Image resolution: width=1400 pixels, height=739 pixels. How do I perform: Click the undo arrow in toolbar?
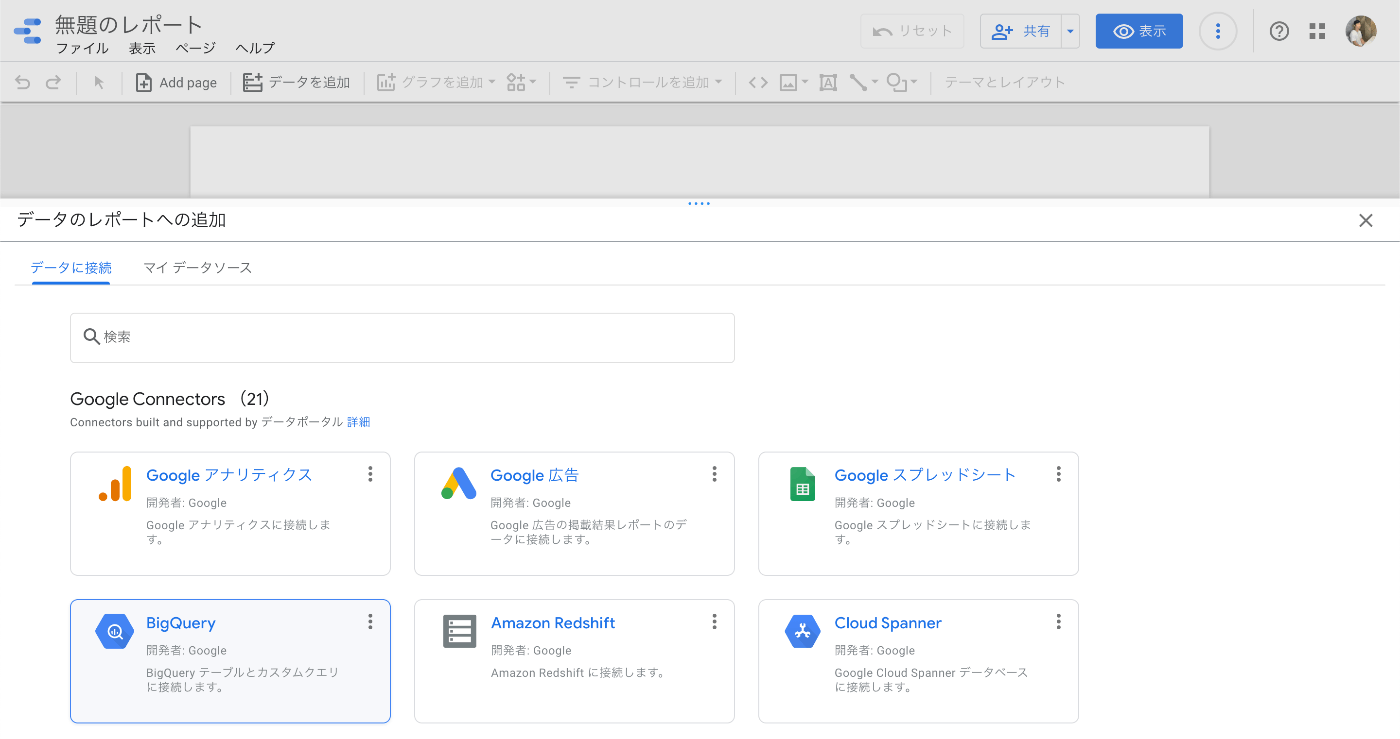pyautogui.click(x=23, y=83)
